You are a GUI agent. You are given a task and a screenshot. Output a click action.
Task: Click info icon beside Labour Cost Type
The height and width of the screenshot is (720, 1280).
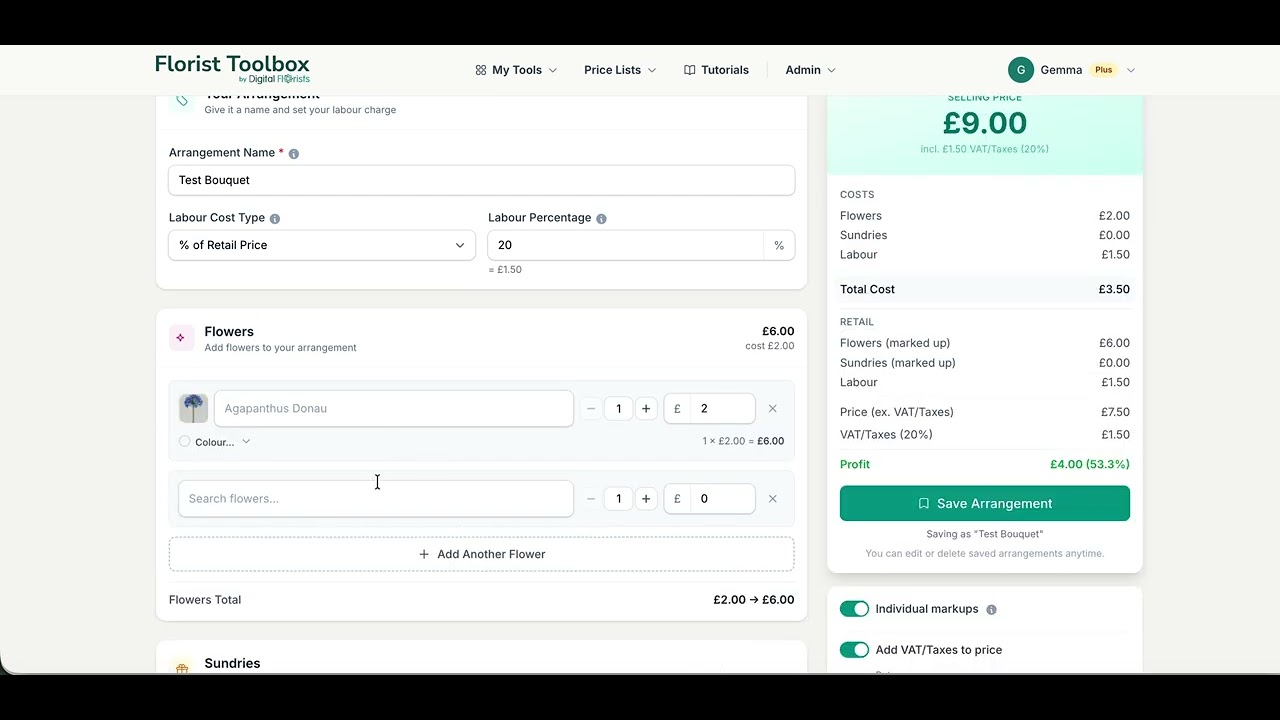pyautogui.click(x=275, y=219)
